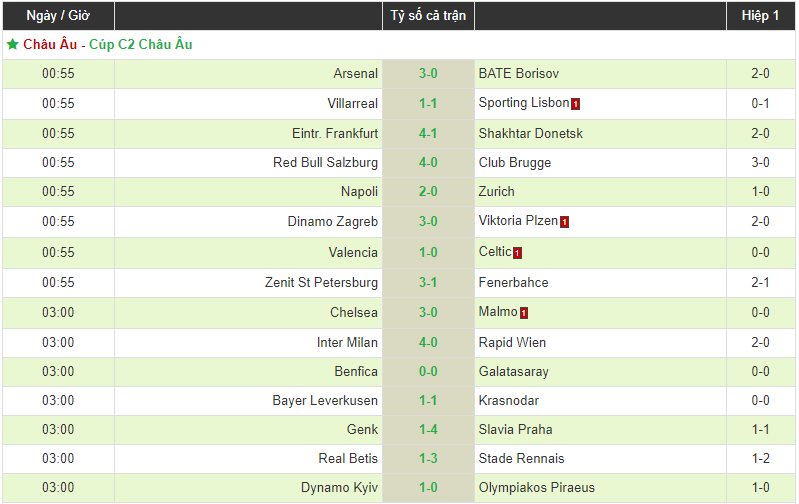
Task: Click the Hiệp 1 column header
Action: coord(760,16)
